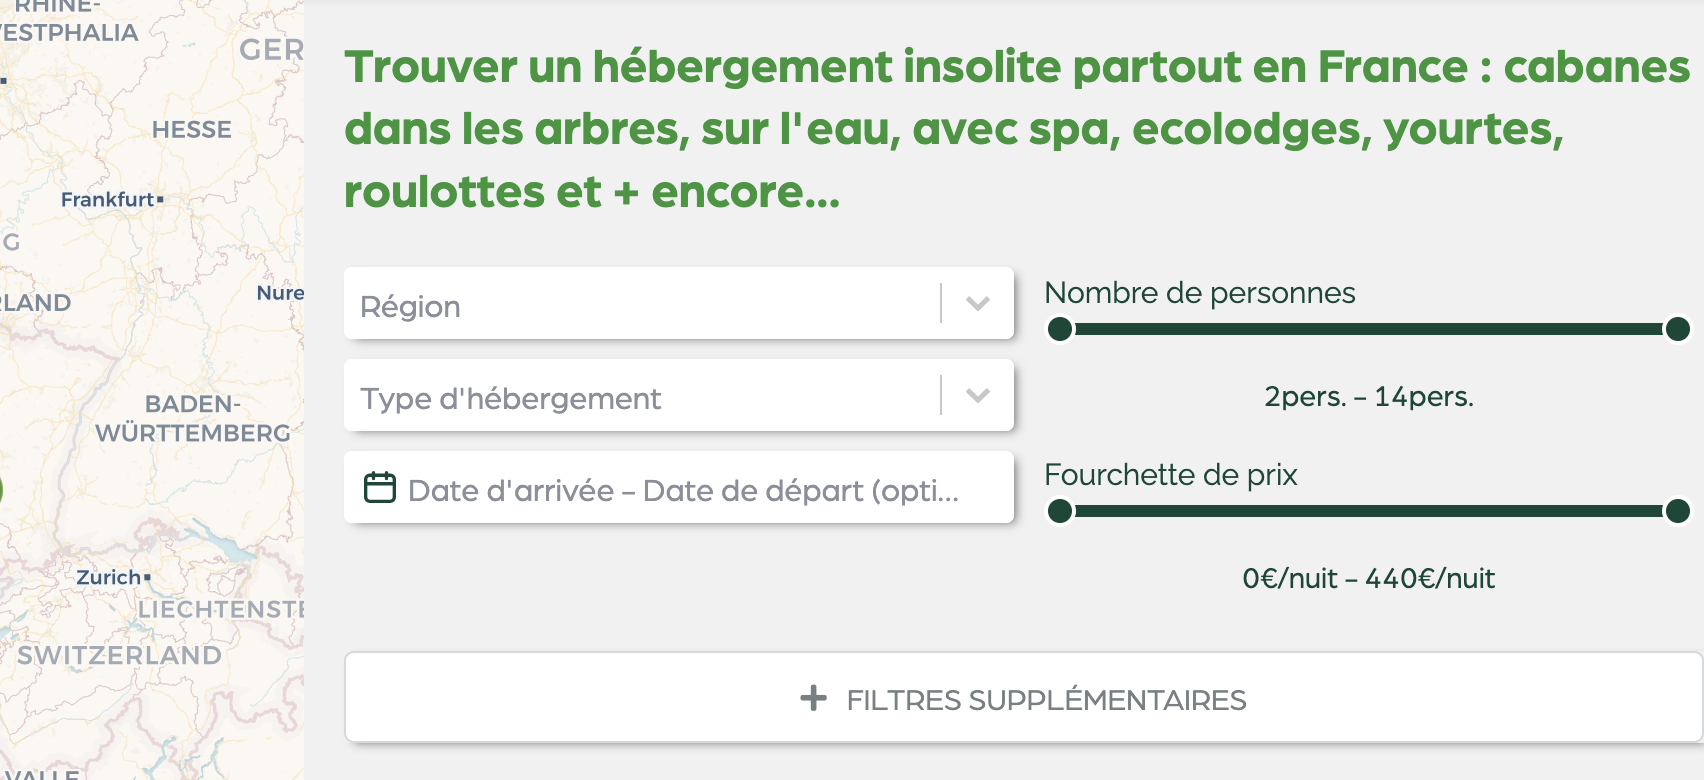
Task: Click the HESSE region label on map
Action: [x=192, y=130]
